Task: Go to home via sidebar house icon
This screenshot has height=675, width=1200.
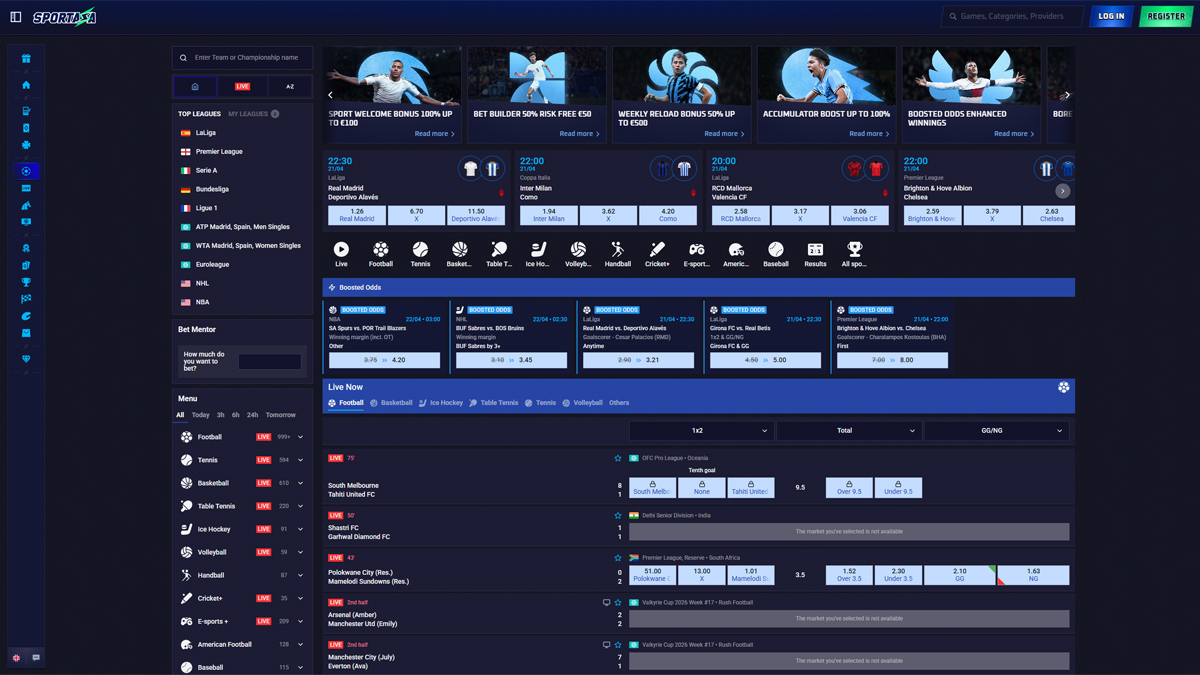Action: [x=26, y=85]
